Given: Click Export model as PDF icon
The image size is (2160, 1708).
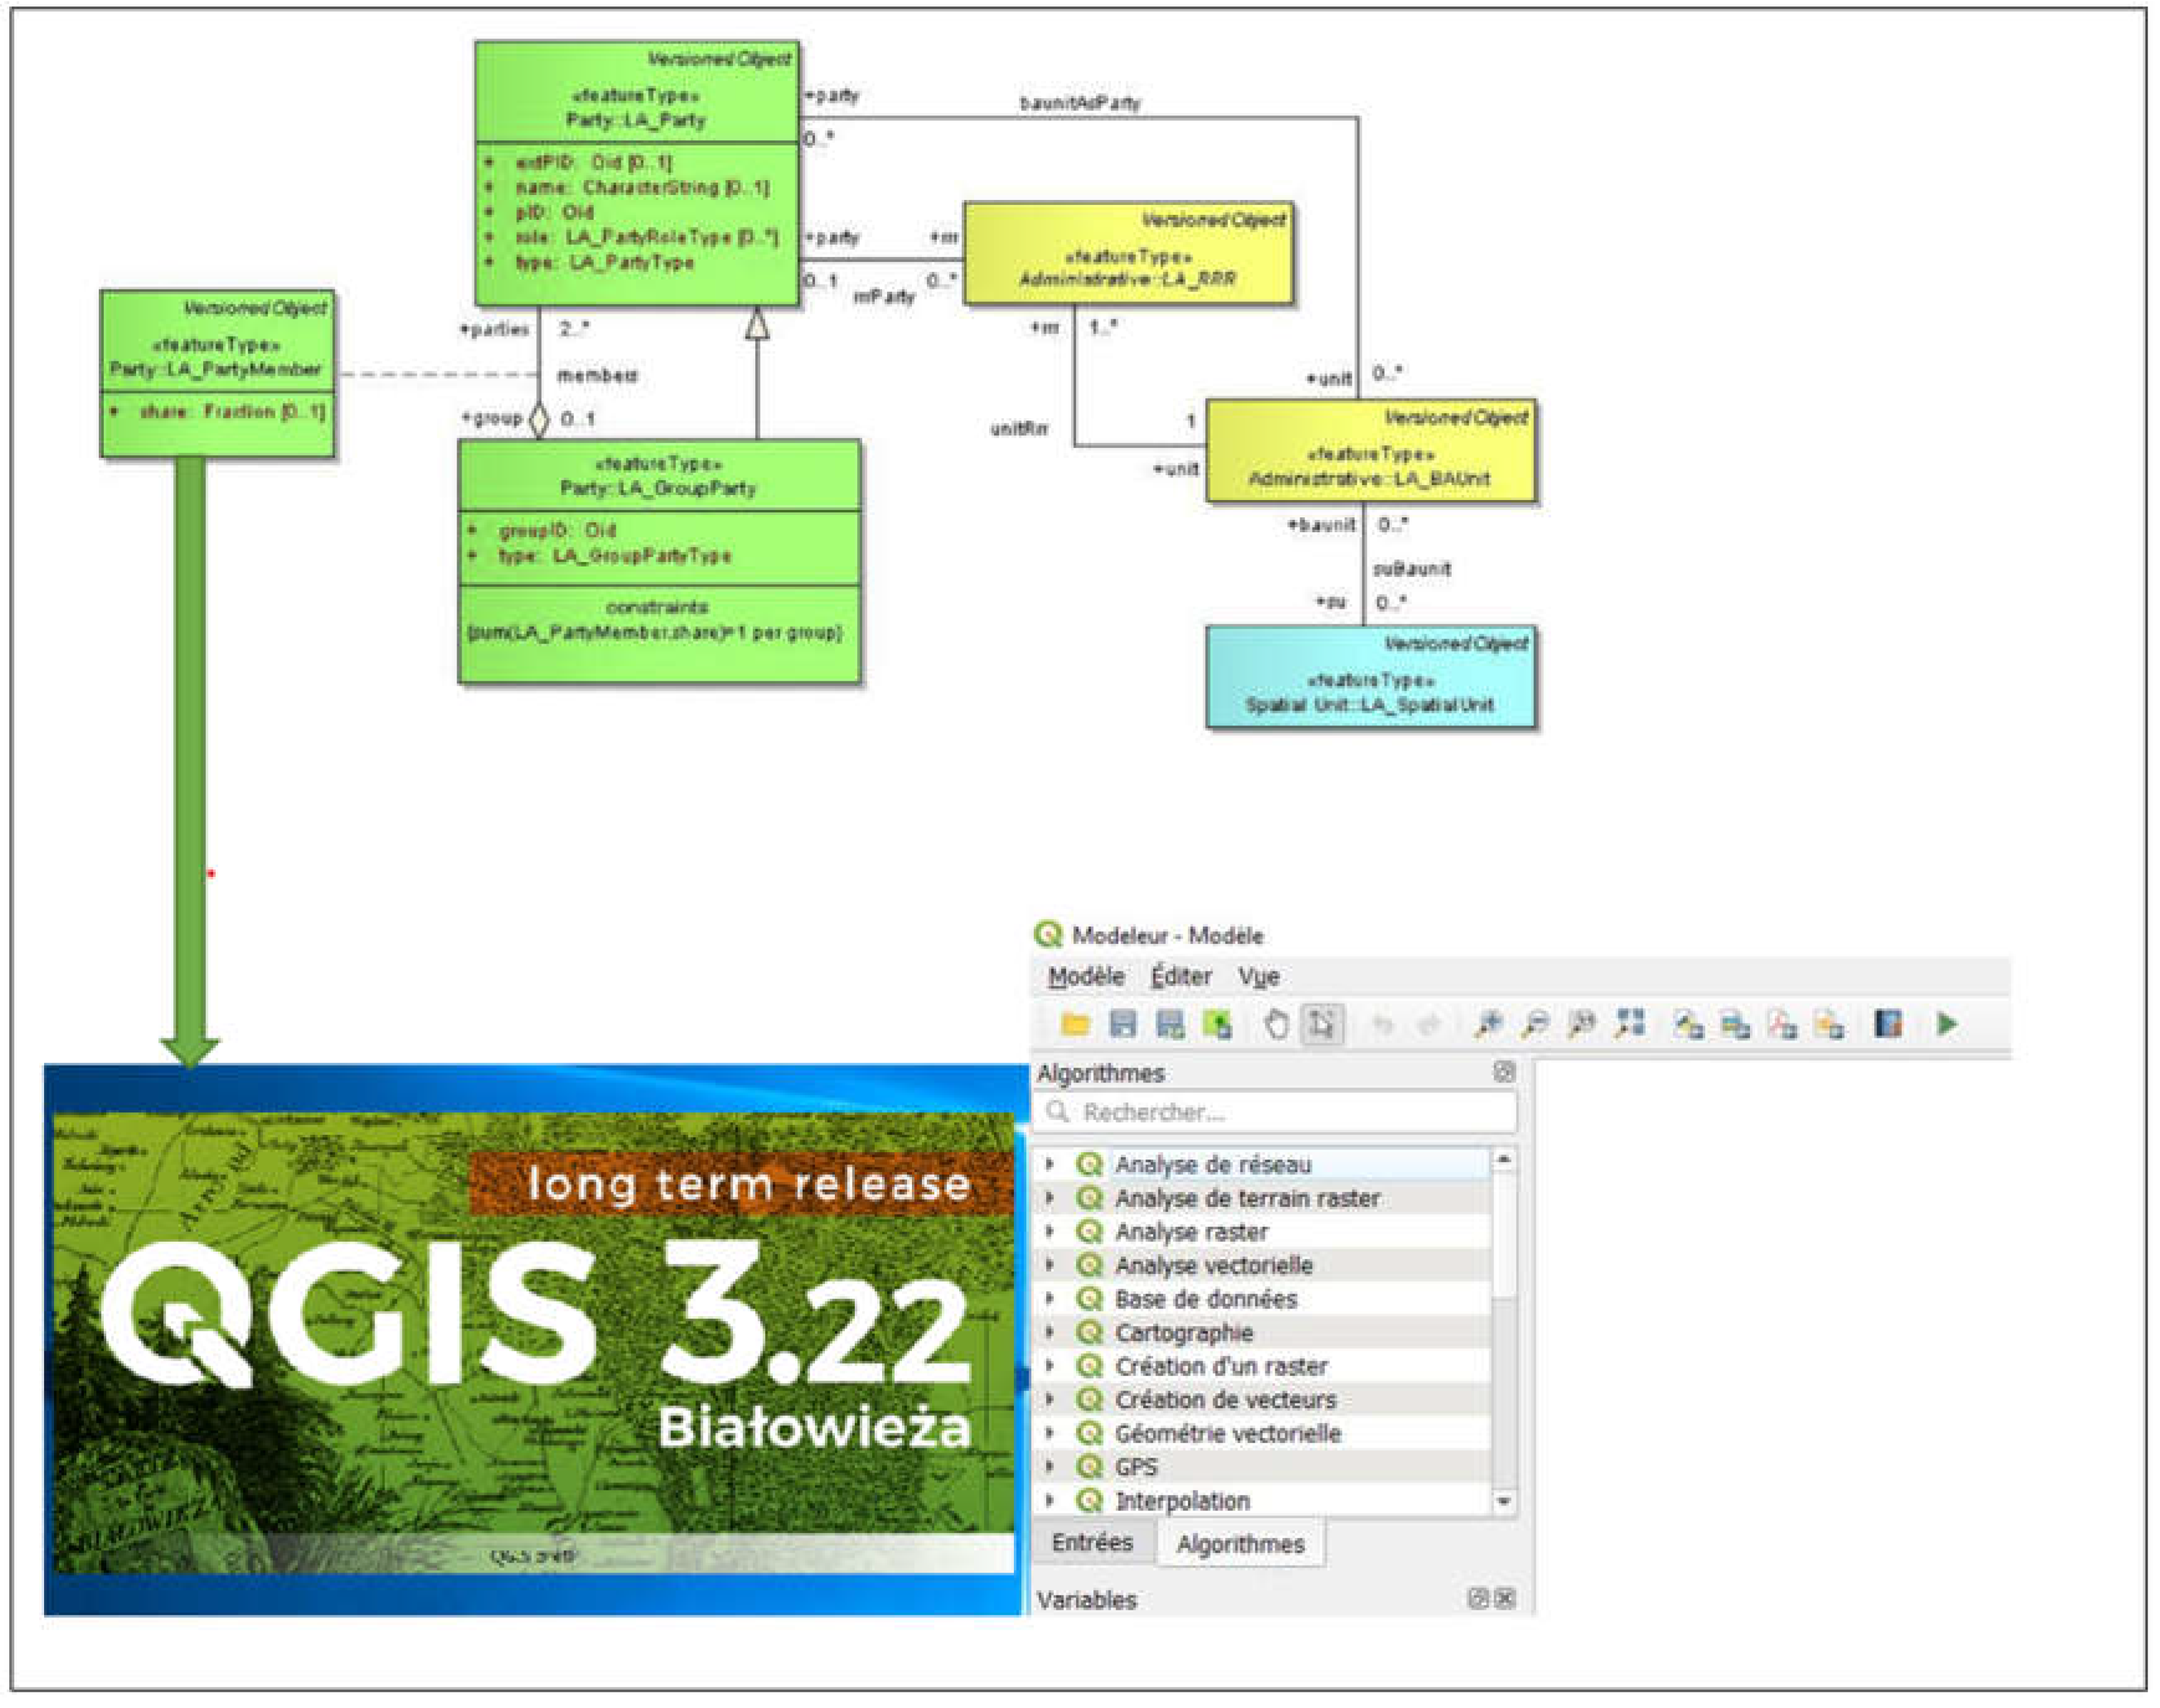Looking at the screenshot, I should (x=1782, y=1024).
